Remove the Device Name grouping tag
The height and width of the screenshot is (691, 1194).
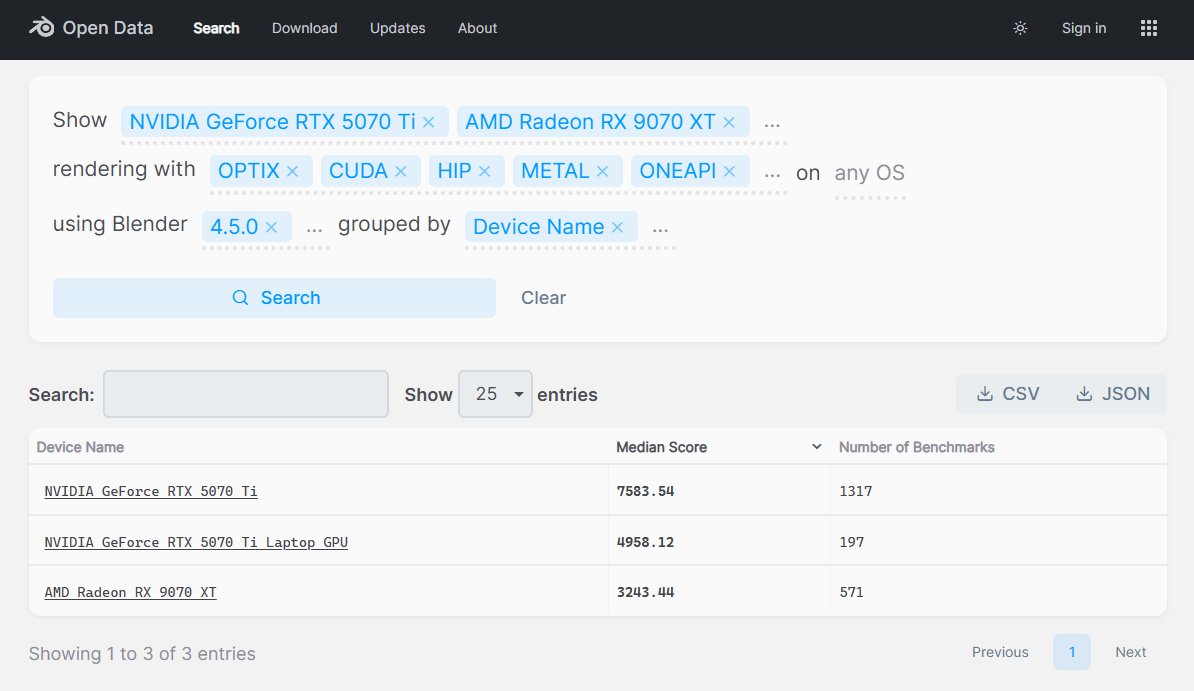click(x=618, y=227)
